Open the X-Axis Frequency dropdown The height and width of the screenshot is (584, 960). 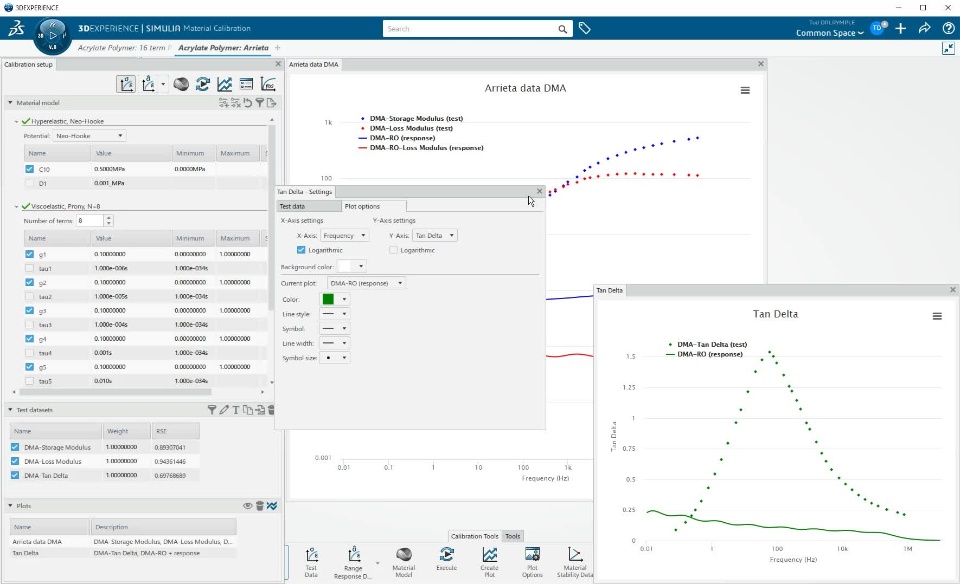point(344,235)
